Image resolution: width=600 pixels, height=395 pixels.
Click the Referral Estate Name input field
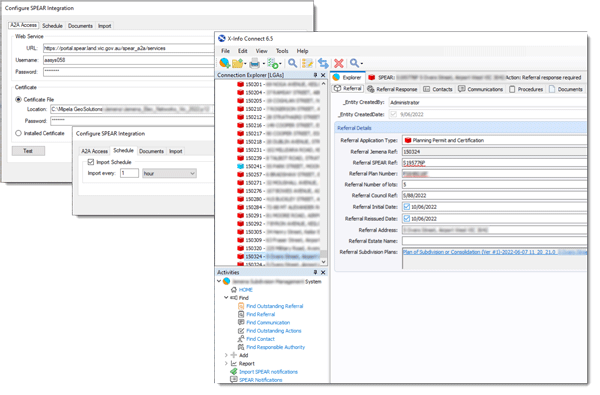click(494, 241)
